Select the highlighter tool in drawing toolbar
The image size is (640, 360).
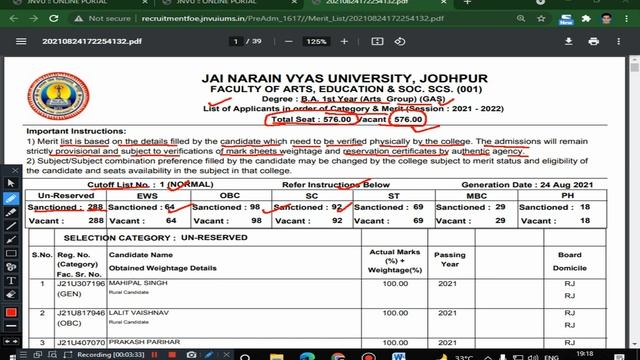pos(11,212)
